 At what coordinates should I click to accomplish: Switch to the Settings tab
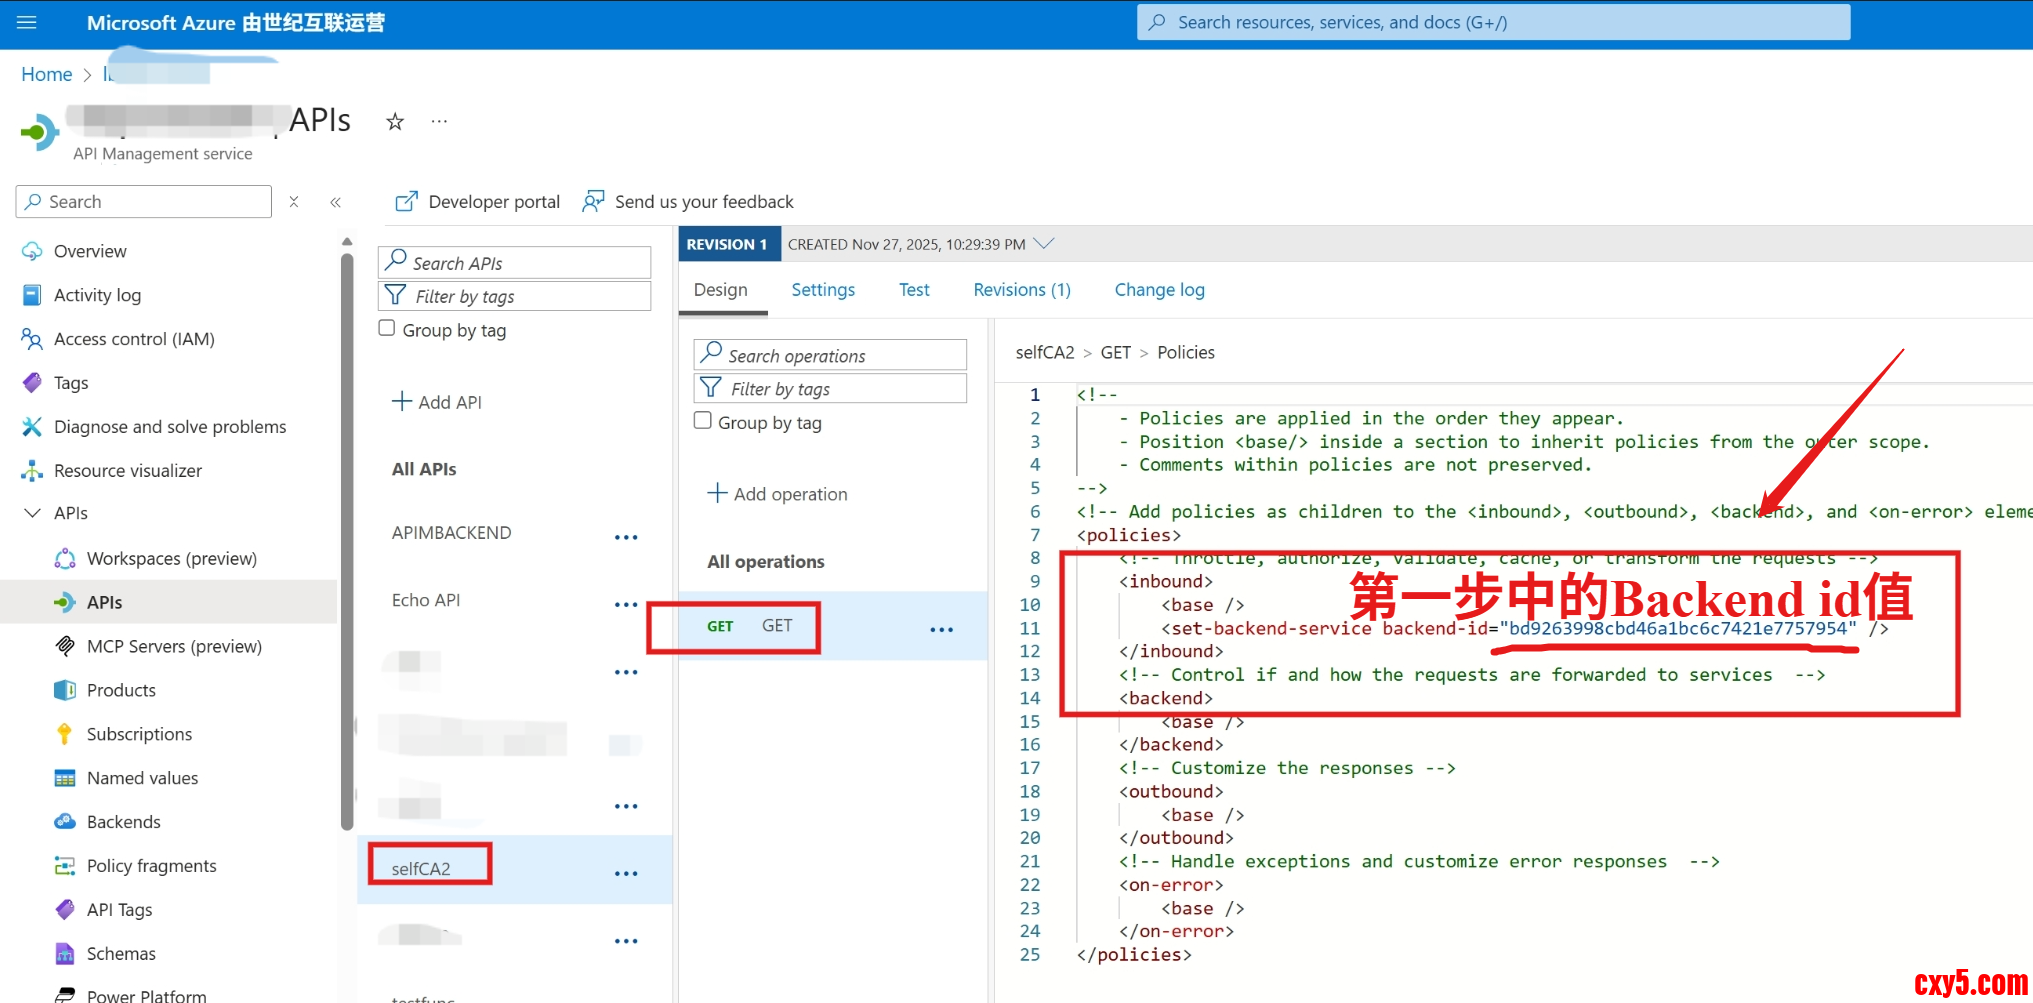[822, 290]
